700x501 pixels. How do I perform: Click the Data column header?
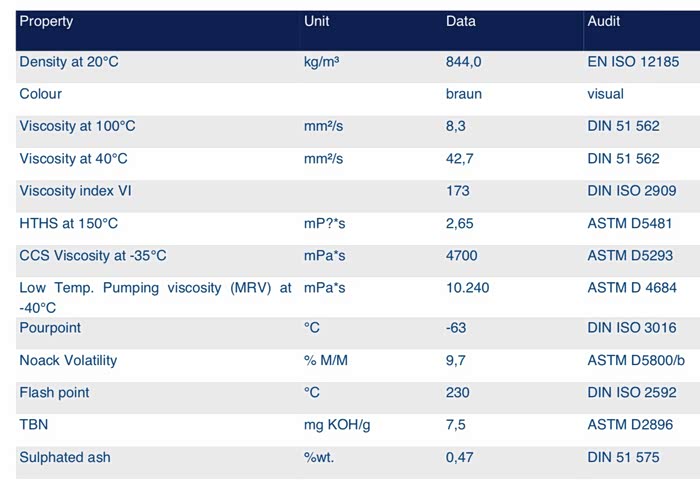(461, 21)
